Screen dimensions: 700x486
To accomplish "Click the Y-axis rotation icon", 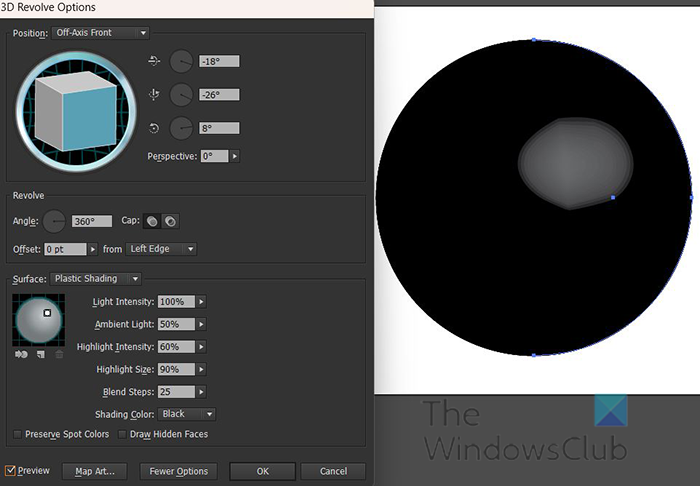I will (154, 94).
